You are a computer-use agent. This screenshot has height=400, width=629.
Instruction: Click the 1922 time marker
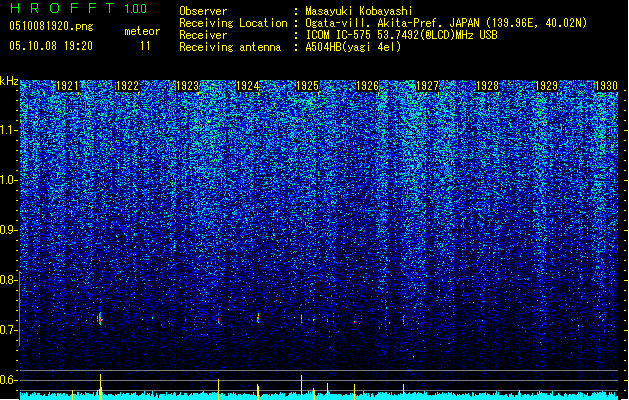(127, 86)
